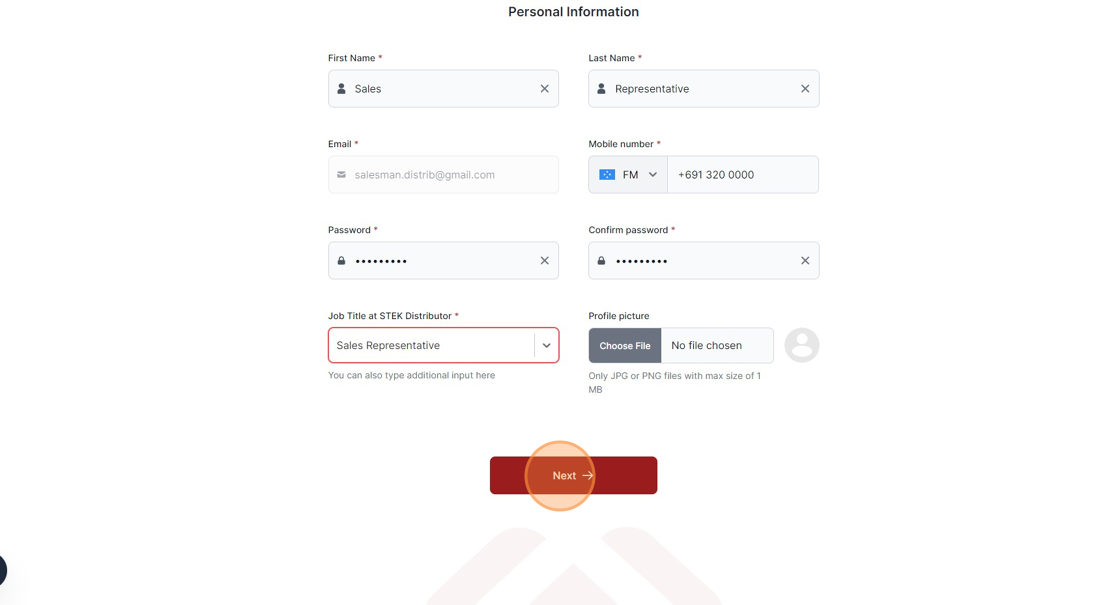Focus the Mobile number input field

click(x=743, y=174)
